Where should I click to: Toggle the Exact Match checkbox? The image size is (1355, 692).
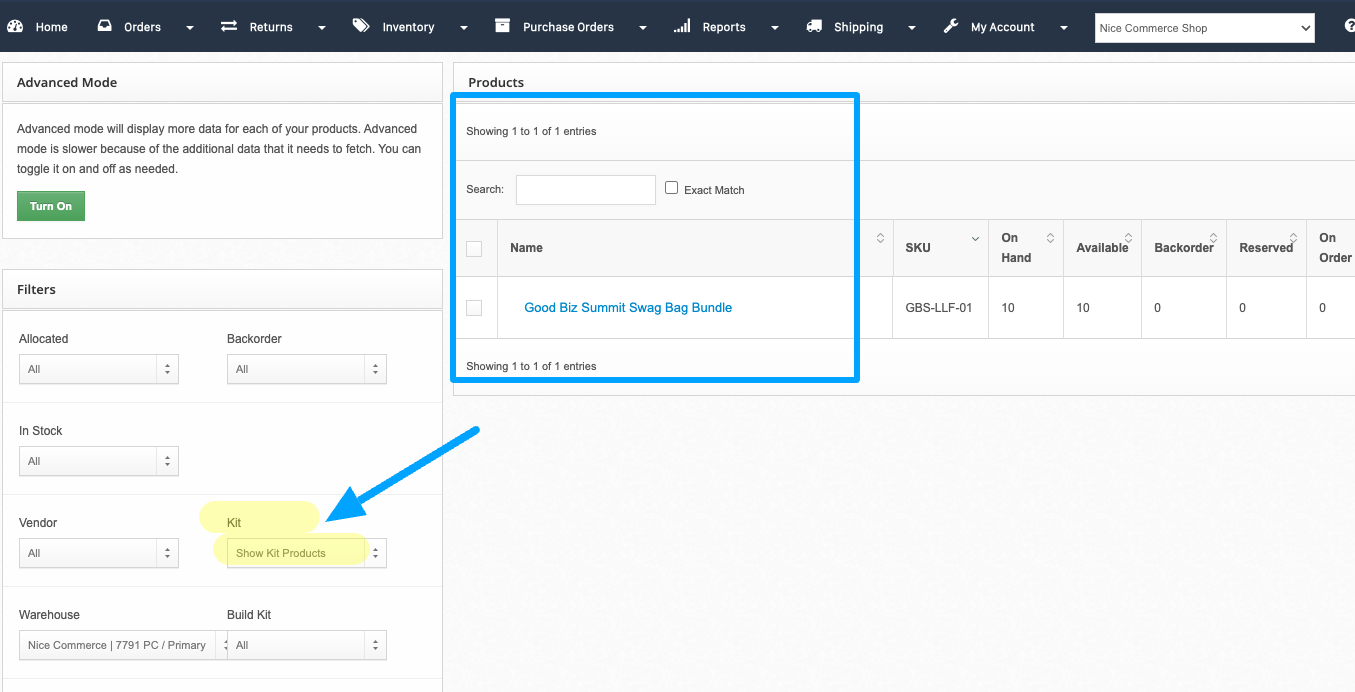671,188
